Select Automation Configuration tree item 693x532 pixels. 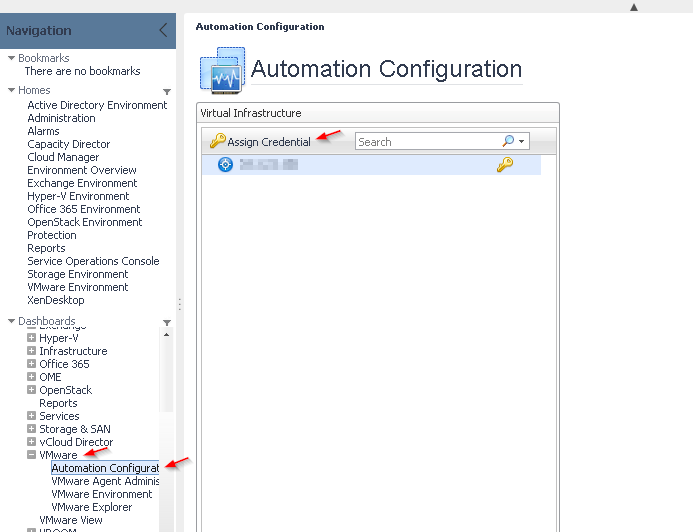(105, 468)
